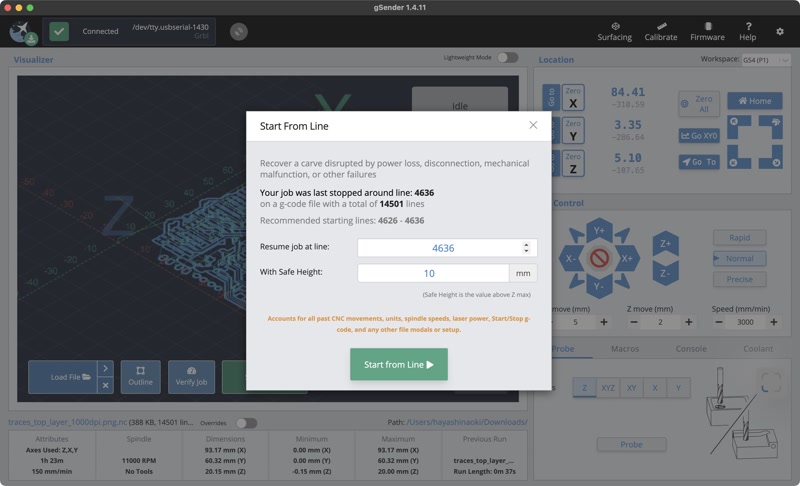Click Go to X button
The width and height of the screenshot is (800, 486).
click(x=551, y=97)
